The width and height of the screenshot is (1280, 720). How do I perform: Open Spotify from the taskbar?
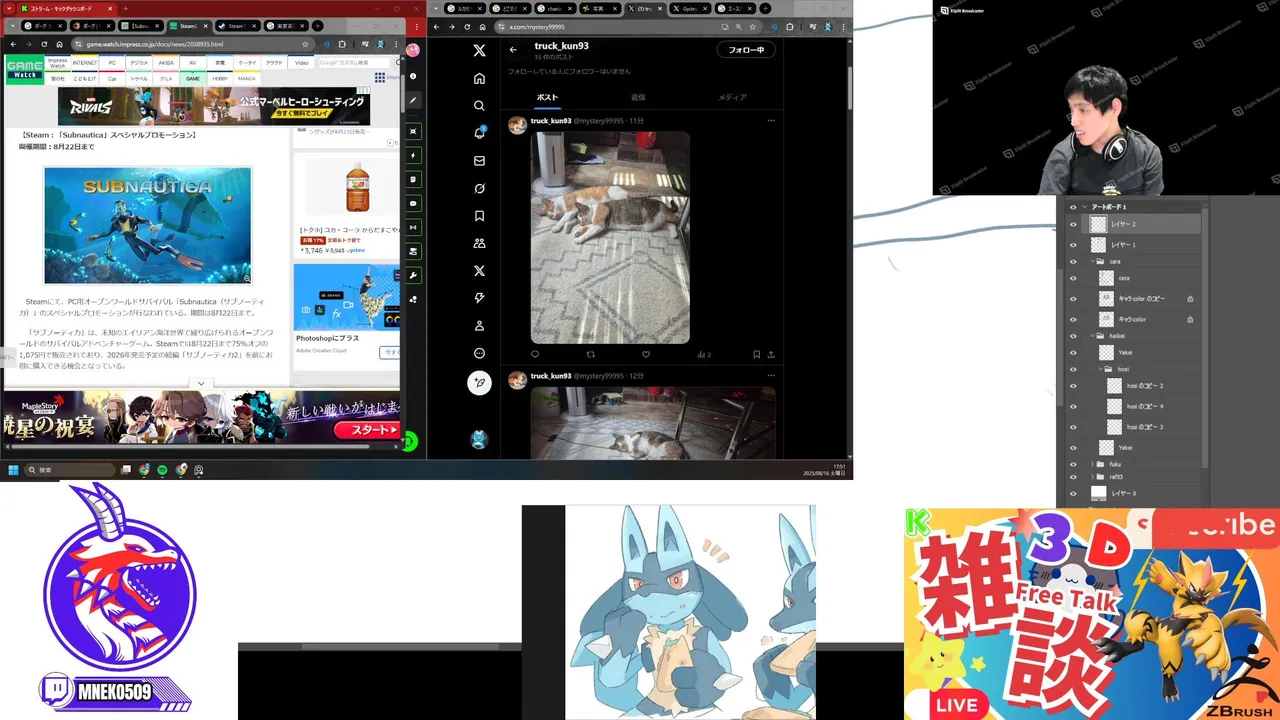click(163, 470)
